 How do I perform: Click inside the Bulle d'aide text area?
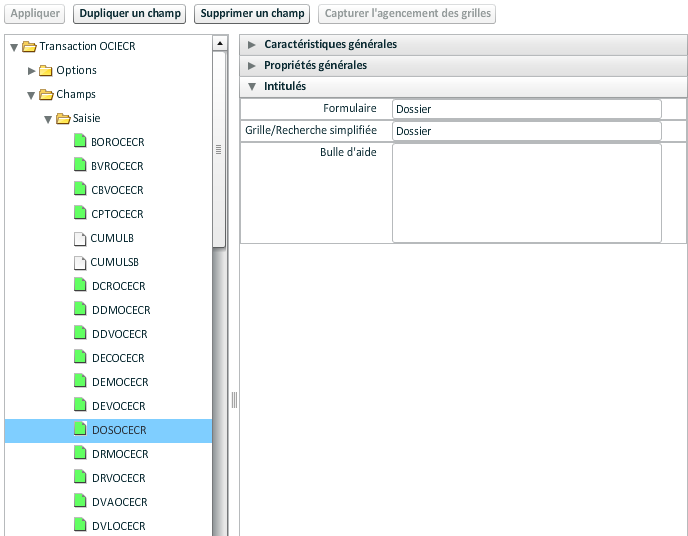(526, 193)
